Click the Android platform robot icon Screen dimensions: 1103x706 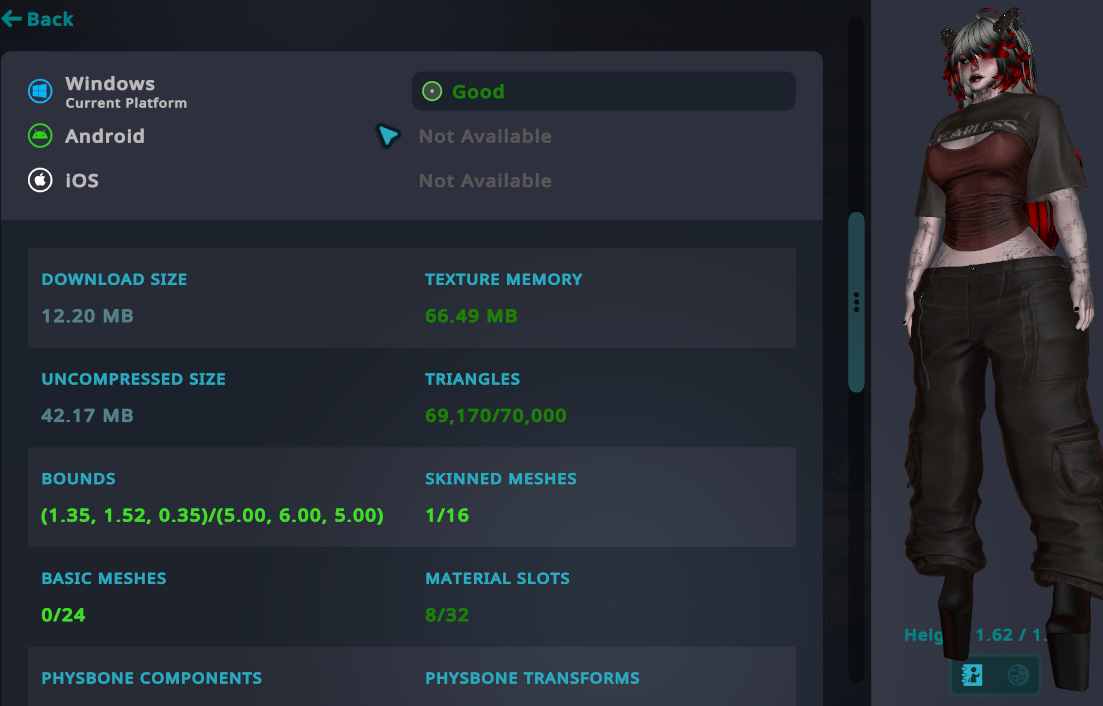click(x=40, y=136)
